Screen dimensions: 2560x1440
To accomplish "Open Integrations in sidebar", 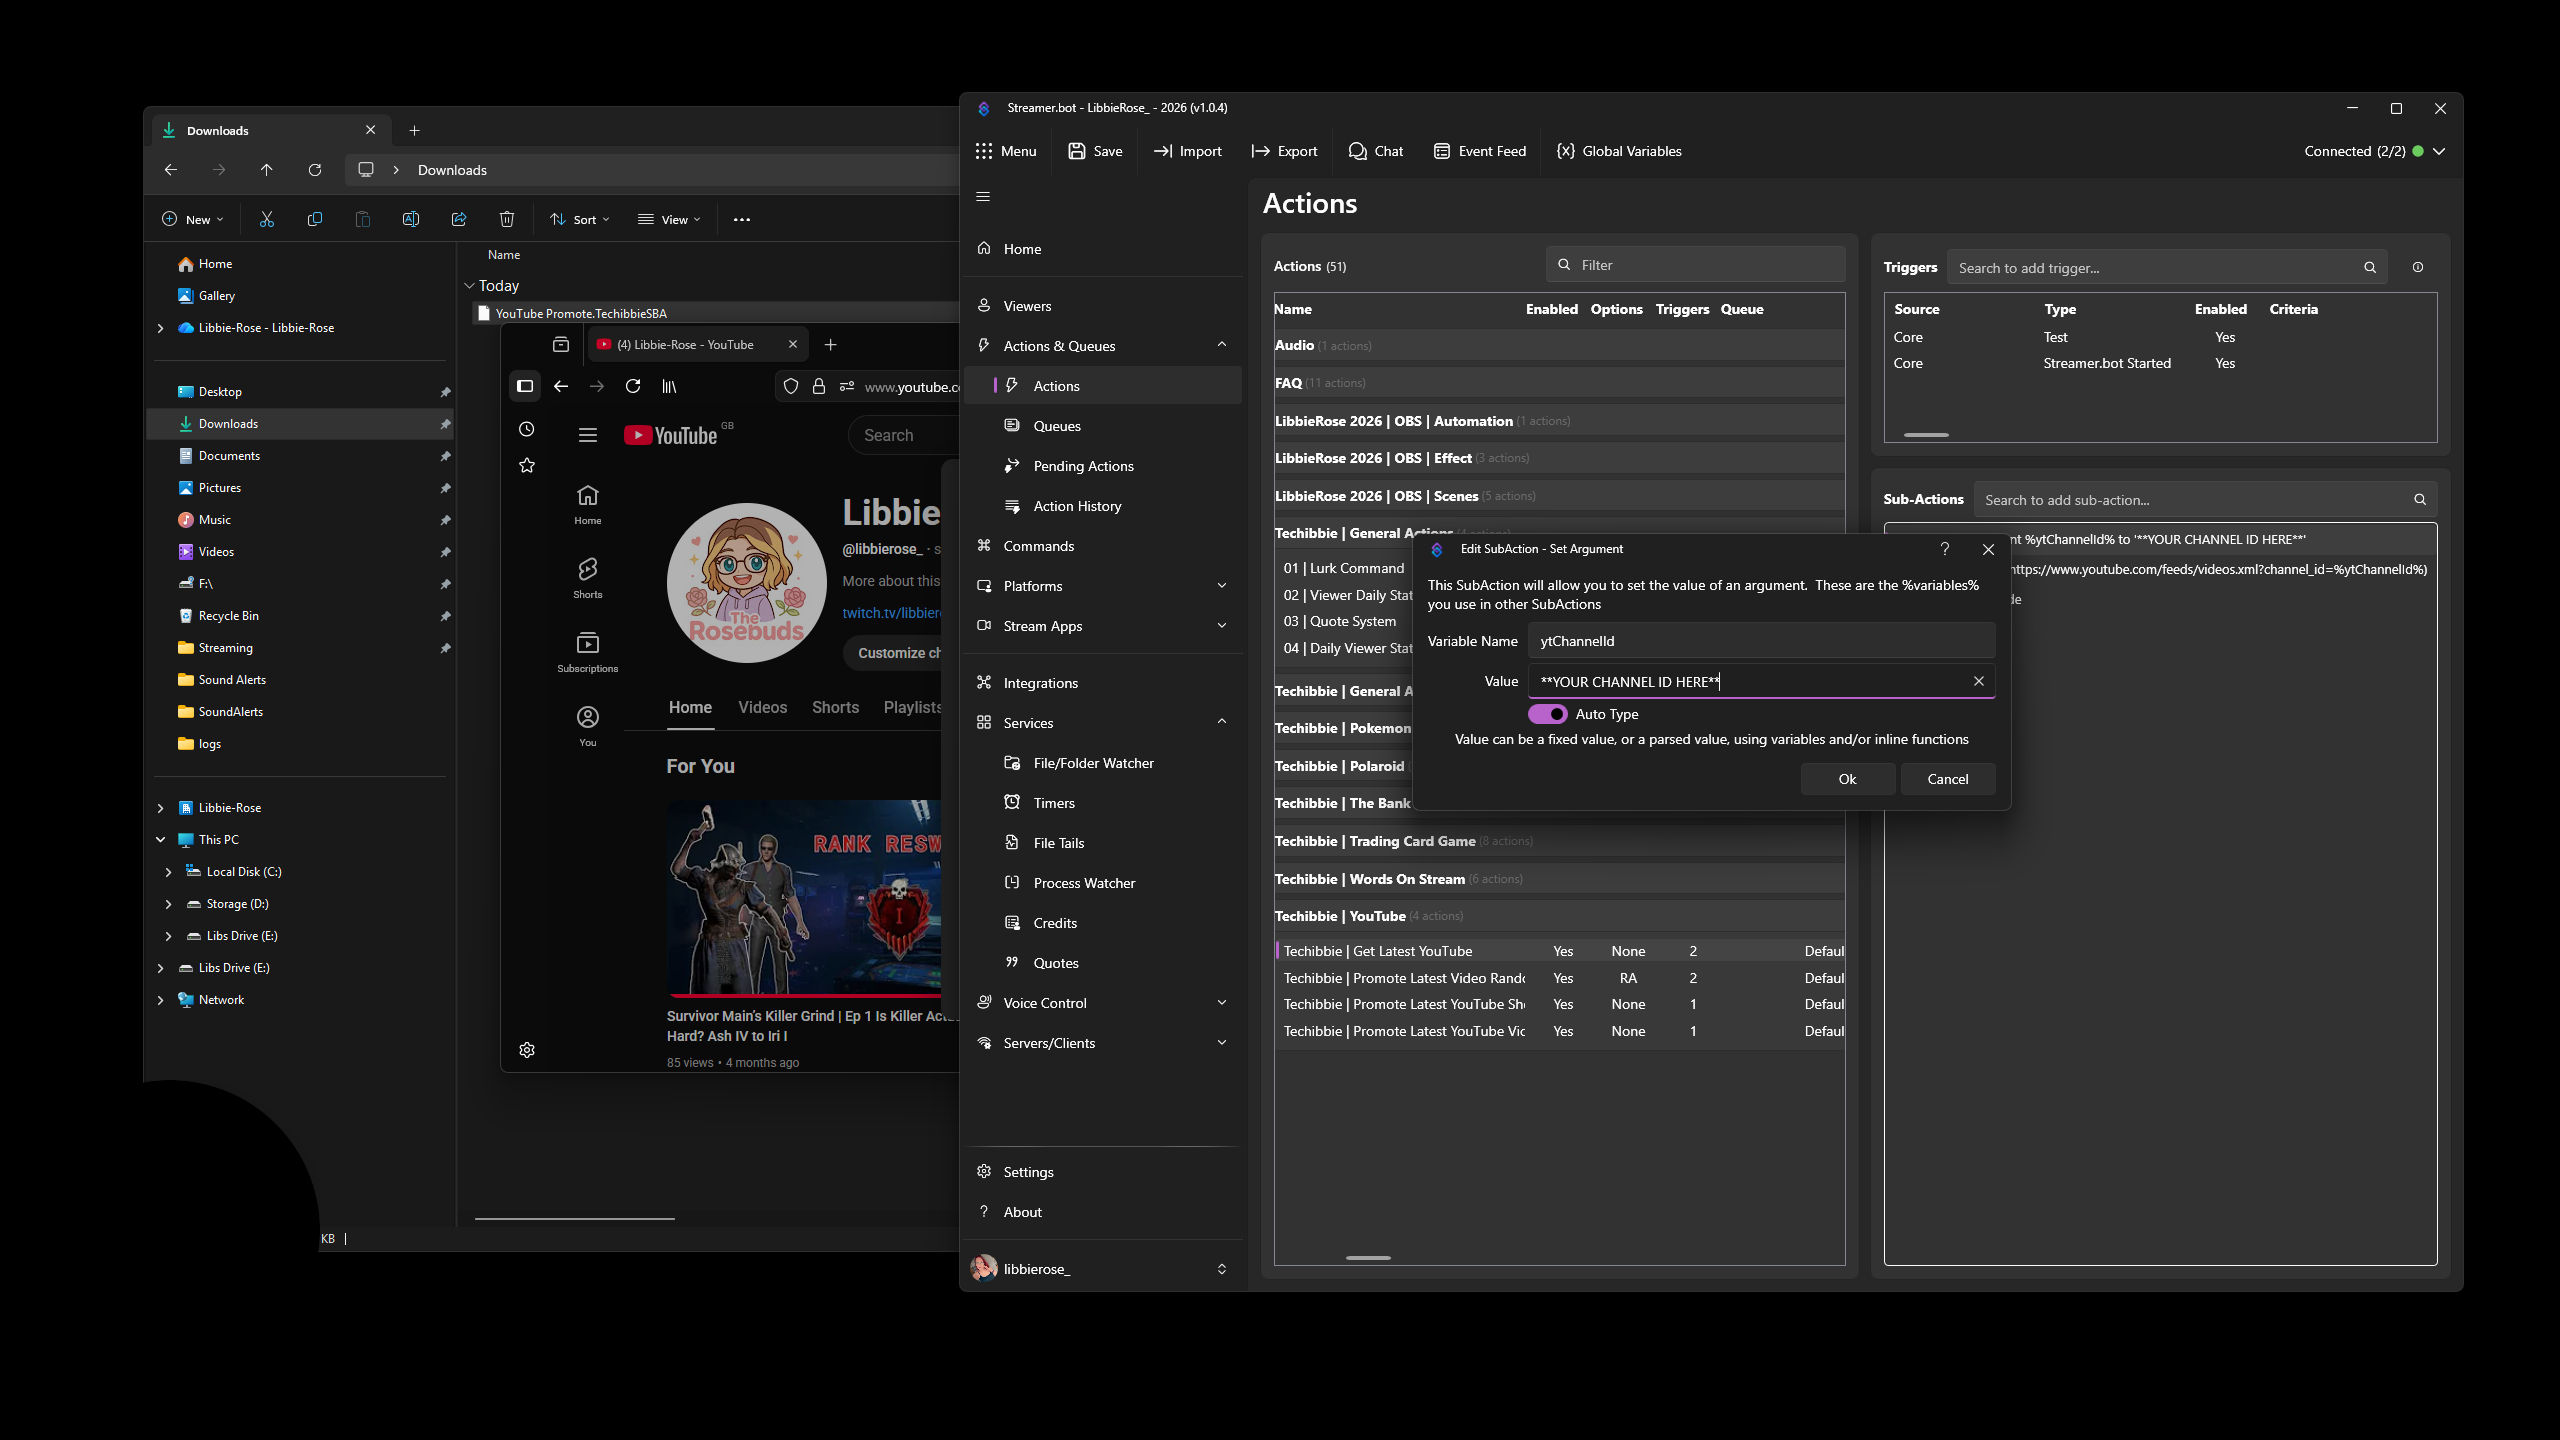I will point(1103,683).
